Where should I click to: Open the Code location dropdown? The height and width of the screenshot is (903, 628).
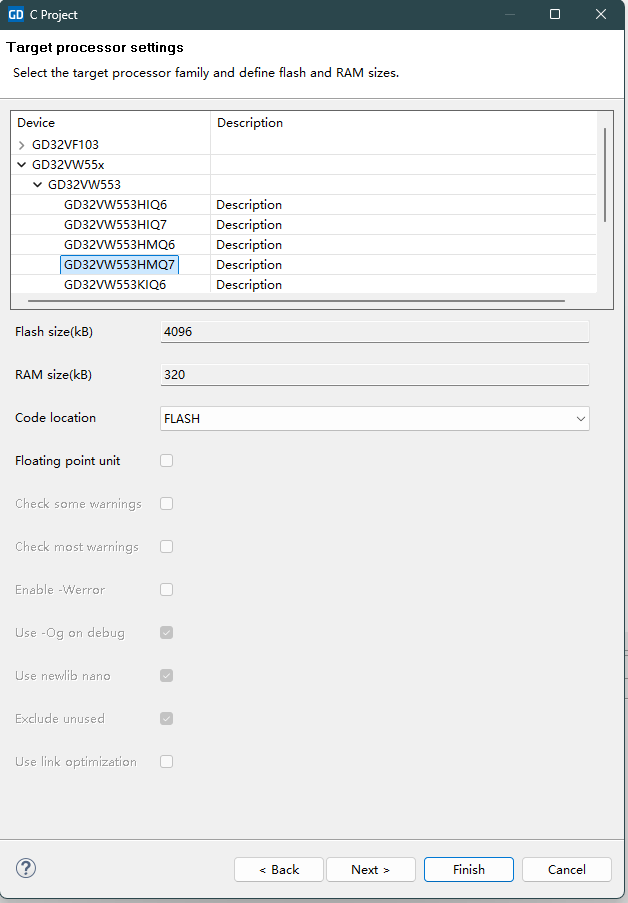click(x=375, y=419)
